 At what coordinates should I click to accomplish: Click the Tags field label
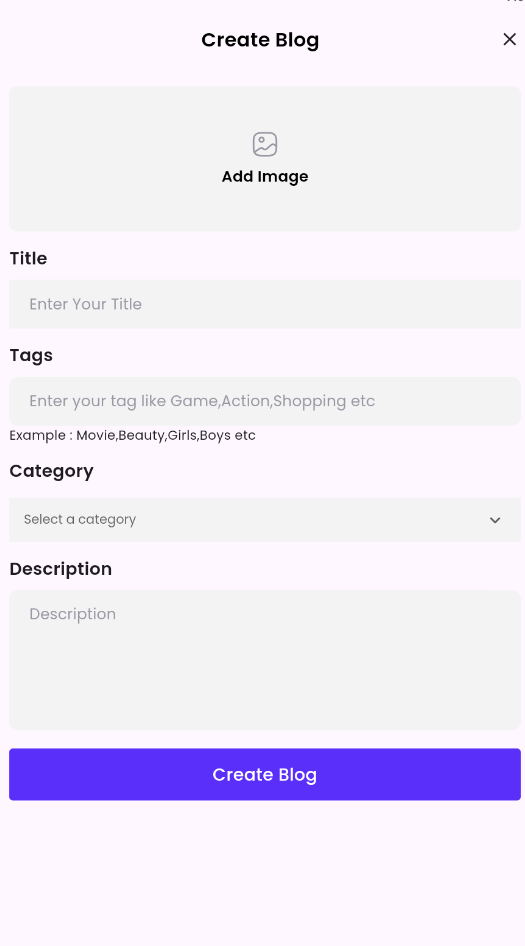click(x=31, y=355)
